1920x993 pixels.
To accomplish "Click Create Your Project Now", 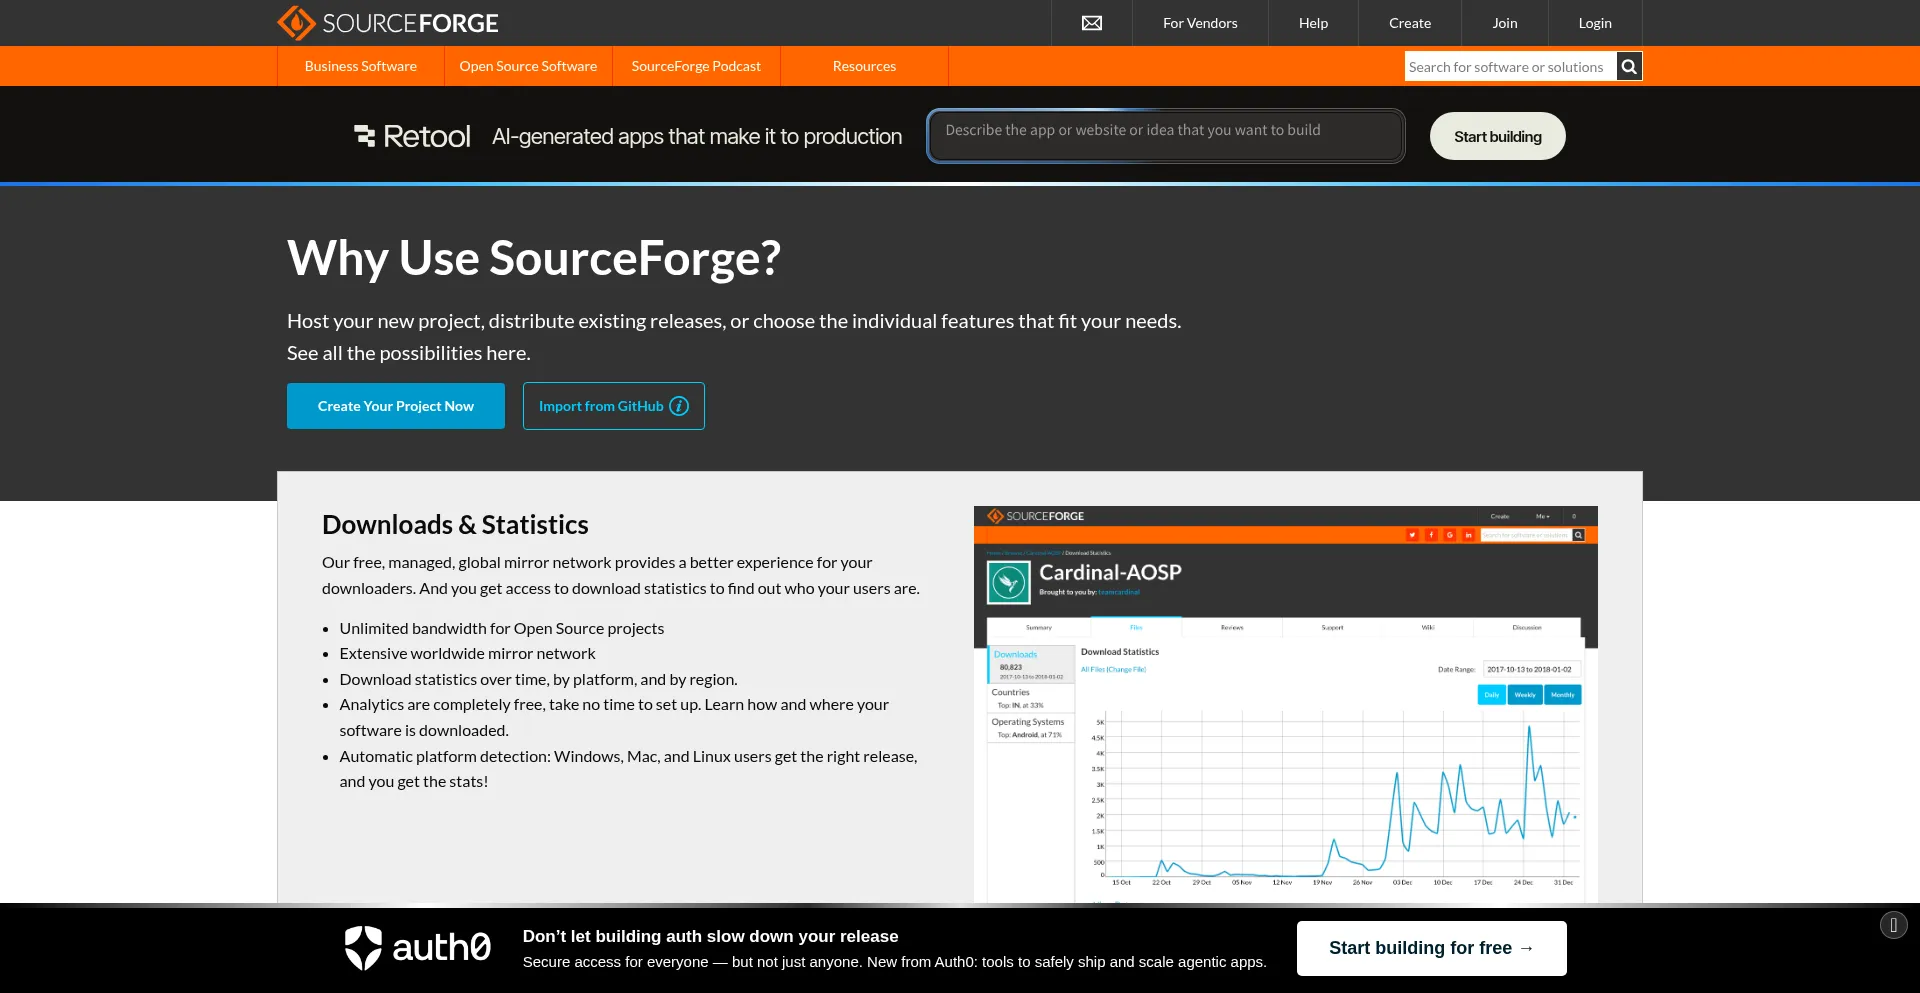I will point(396,406).
